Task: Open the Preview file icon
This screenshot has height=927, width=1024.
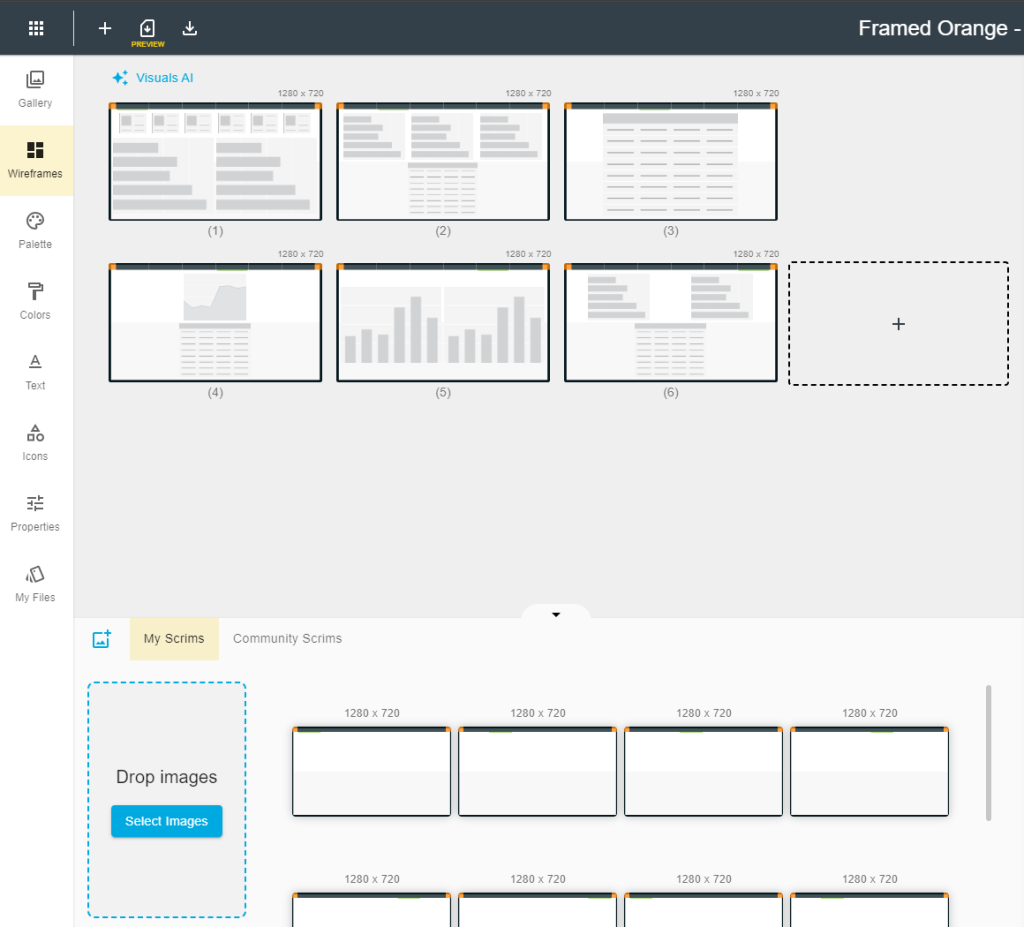Action: coord(148,32)
